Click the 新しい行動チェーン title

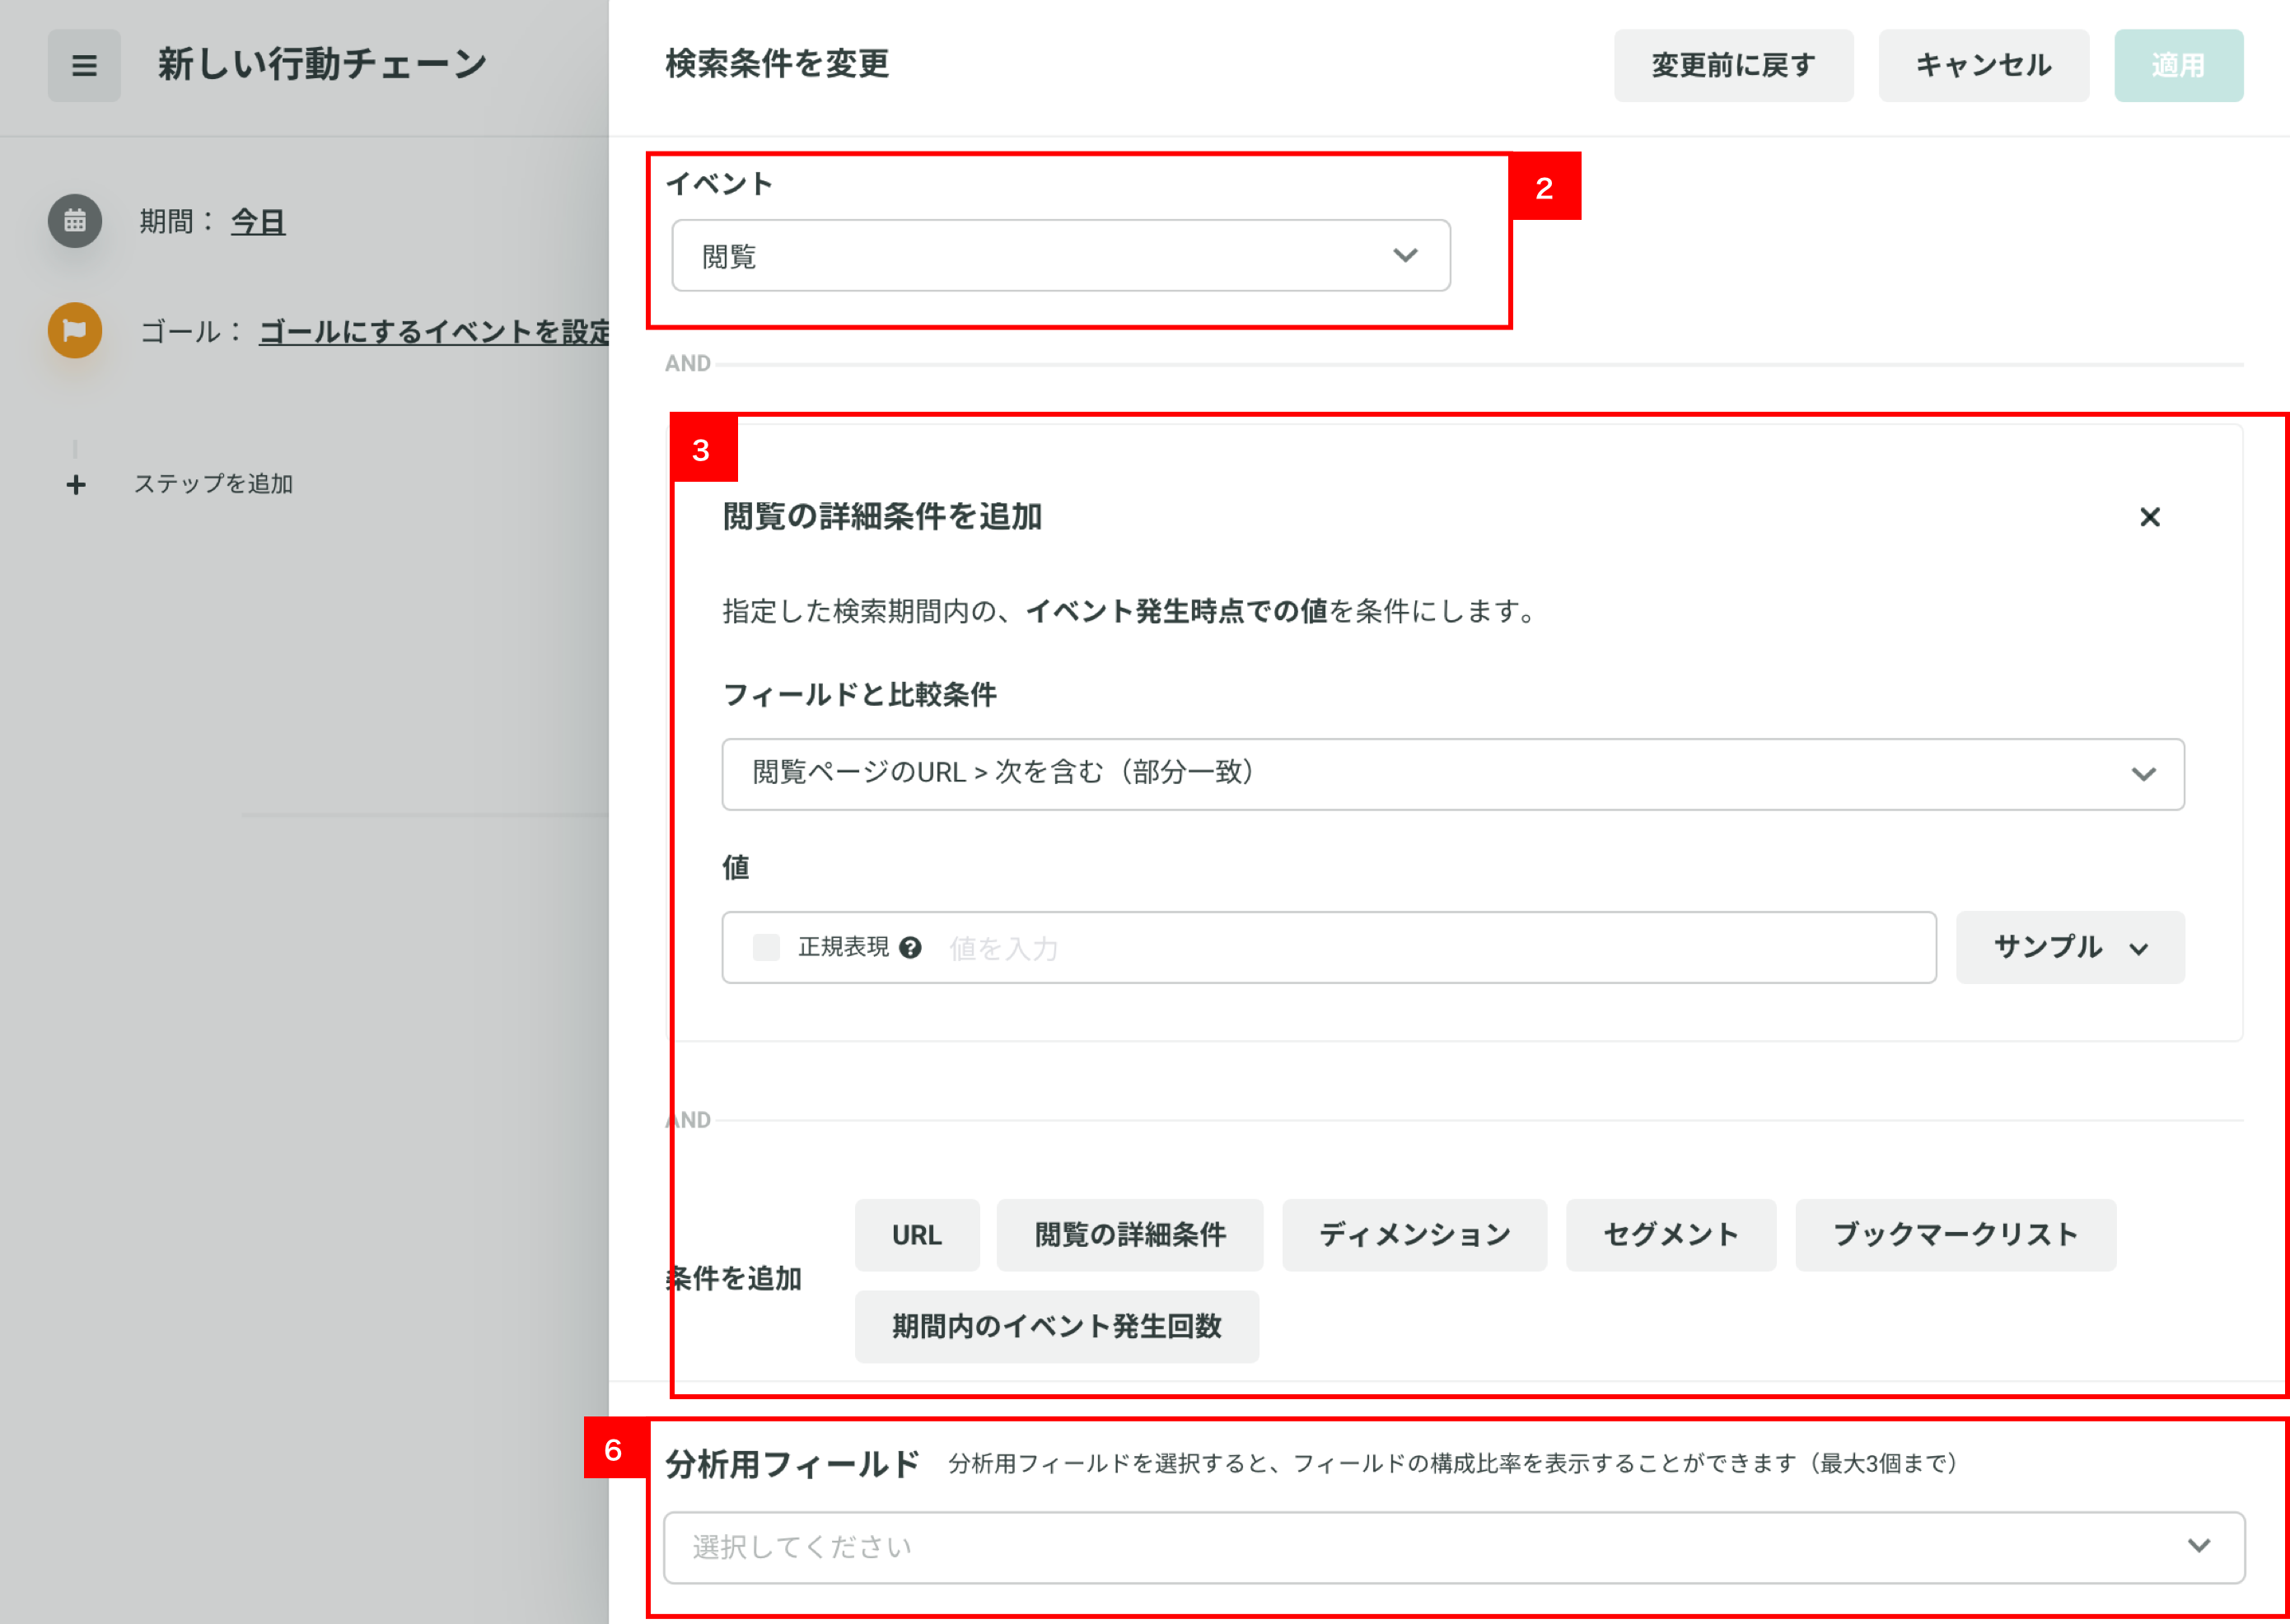pos(322,64)
